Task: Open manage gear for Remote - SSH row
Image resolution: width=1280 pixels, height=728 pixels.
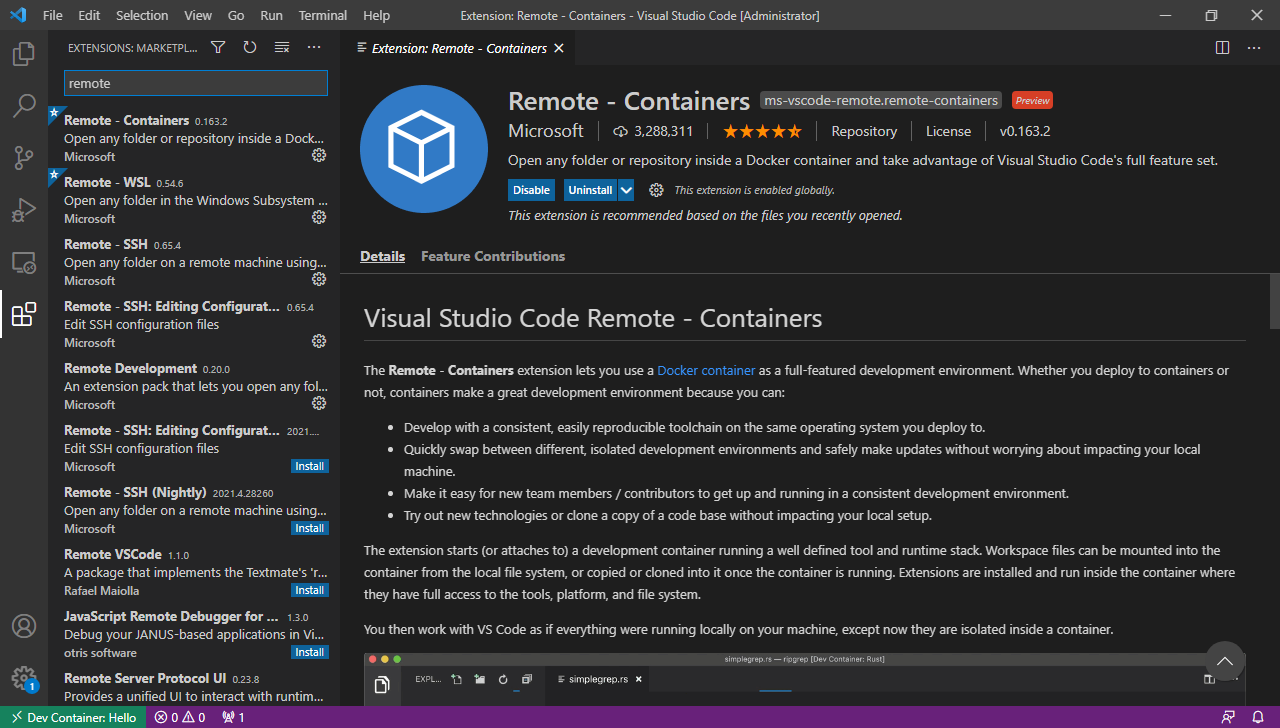Action: tap(319, 279)
